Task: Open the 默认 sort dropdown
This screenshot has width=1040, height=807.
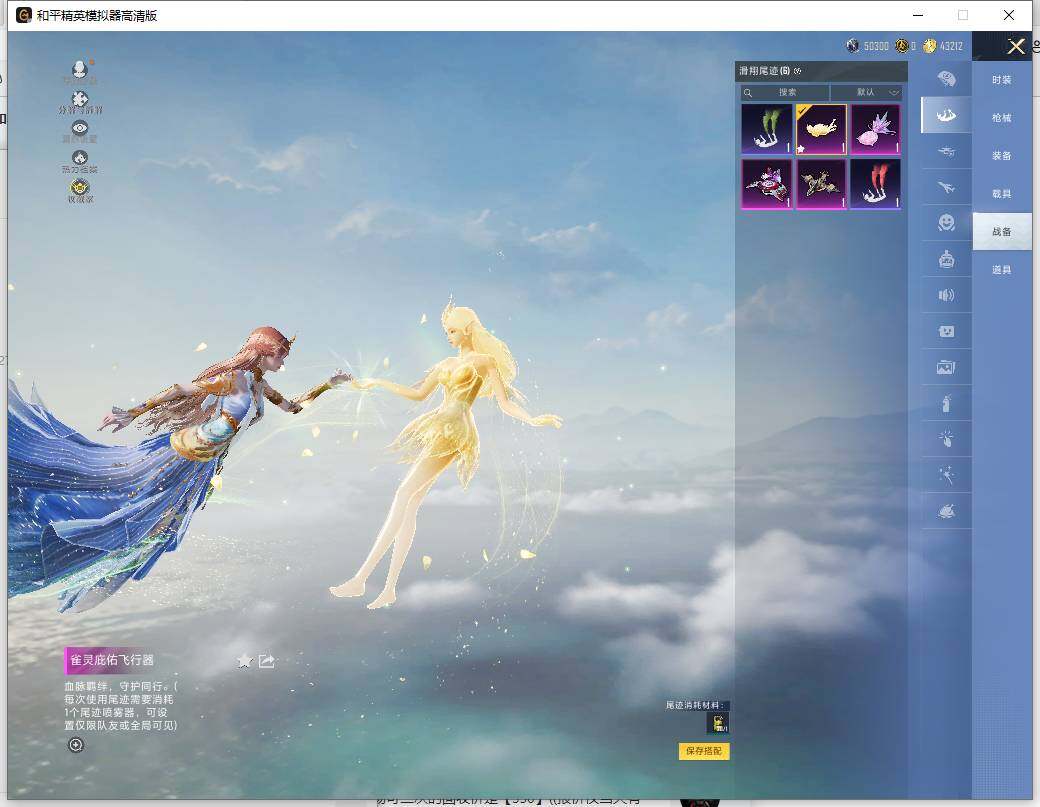Action: [x=866, y=92]
